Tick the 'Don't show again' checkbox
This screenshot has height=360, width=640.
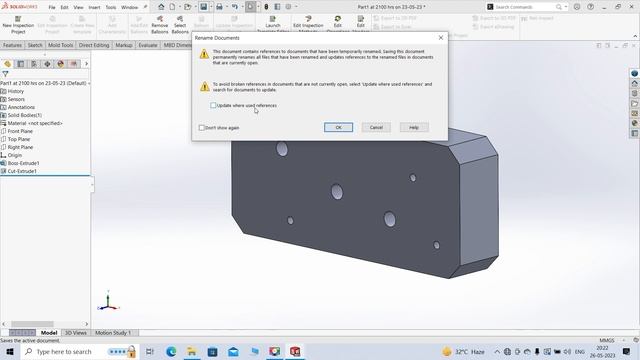[202, 128]
